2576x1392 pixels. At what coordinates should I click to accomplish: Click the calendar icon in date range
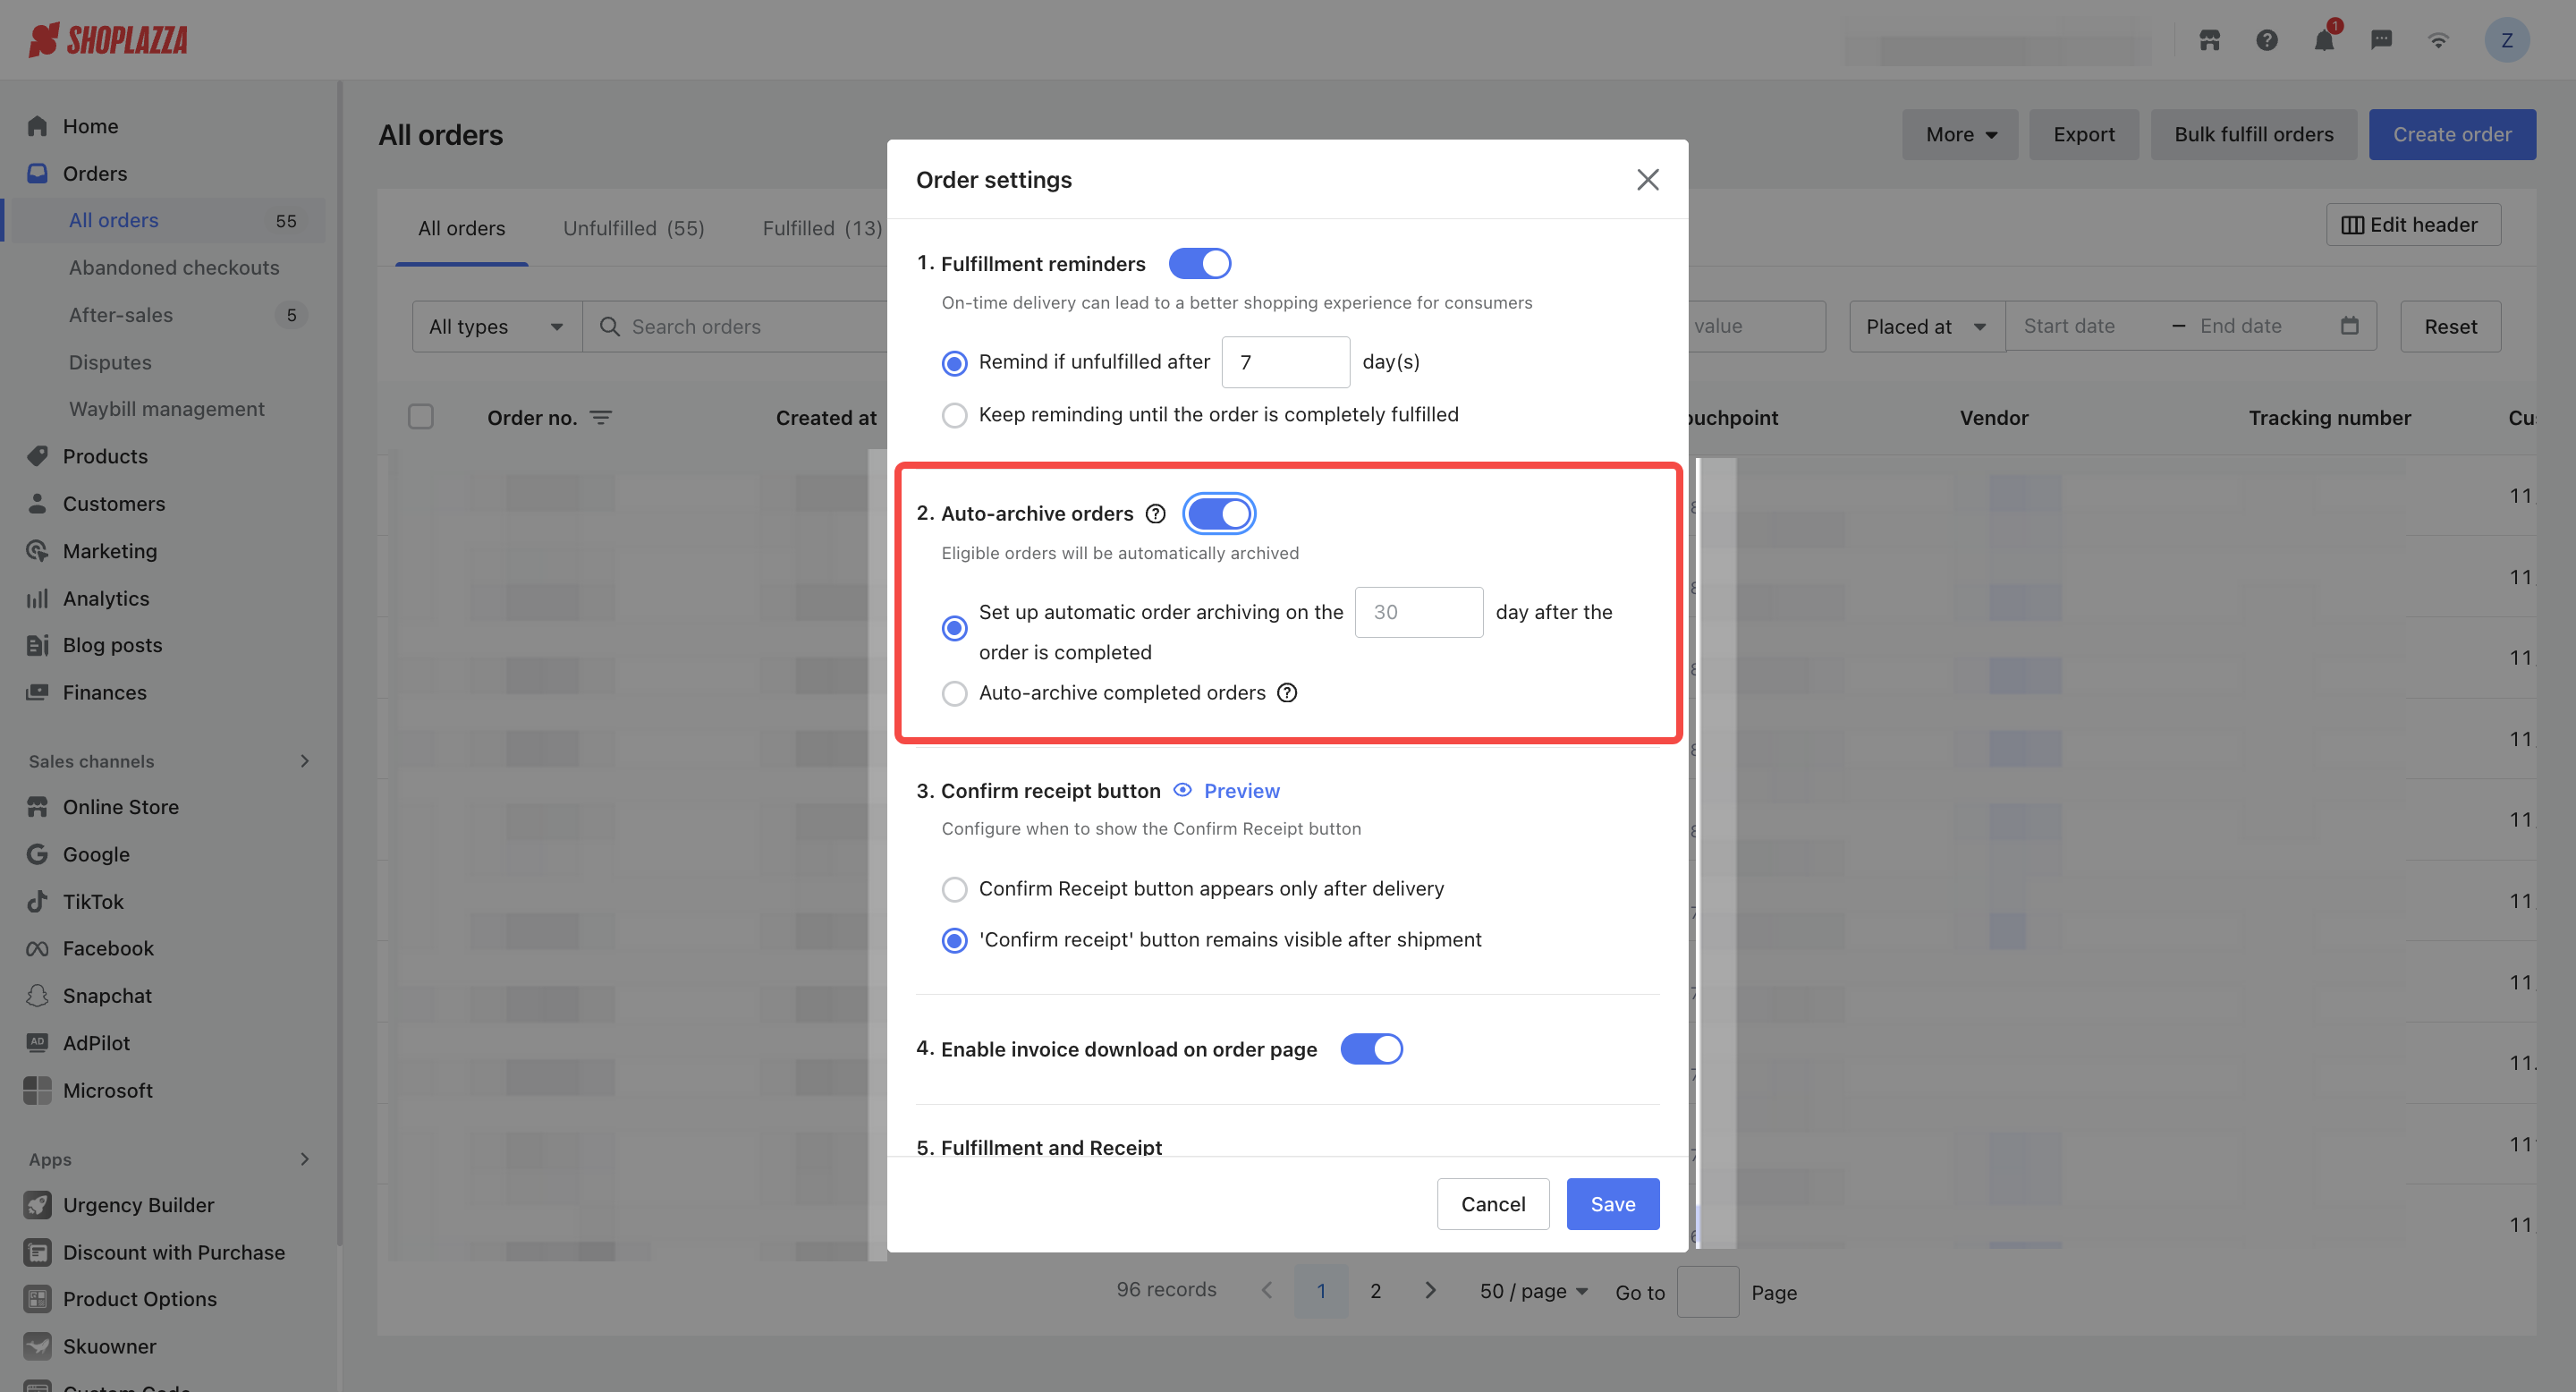coord(2349,326)
